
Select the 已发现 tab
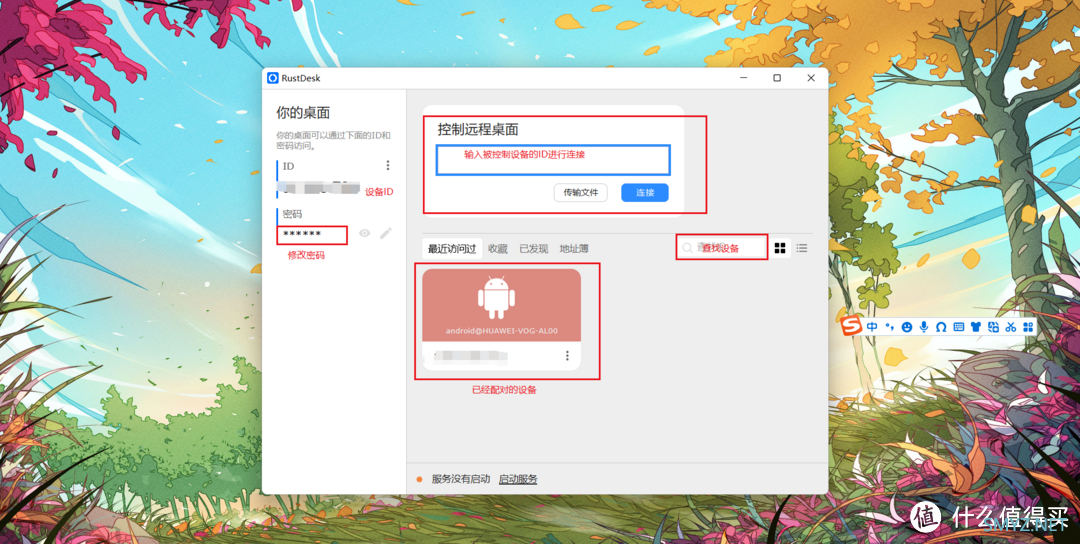pyautogui.click(x=534, y=249)
